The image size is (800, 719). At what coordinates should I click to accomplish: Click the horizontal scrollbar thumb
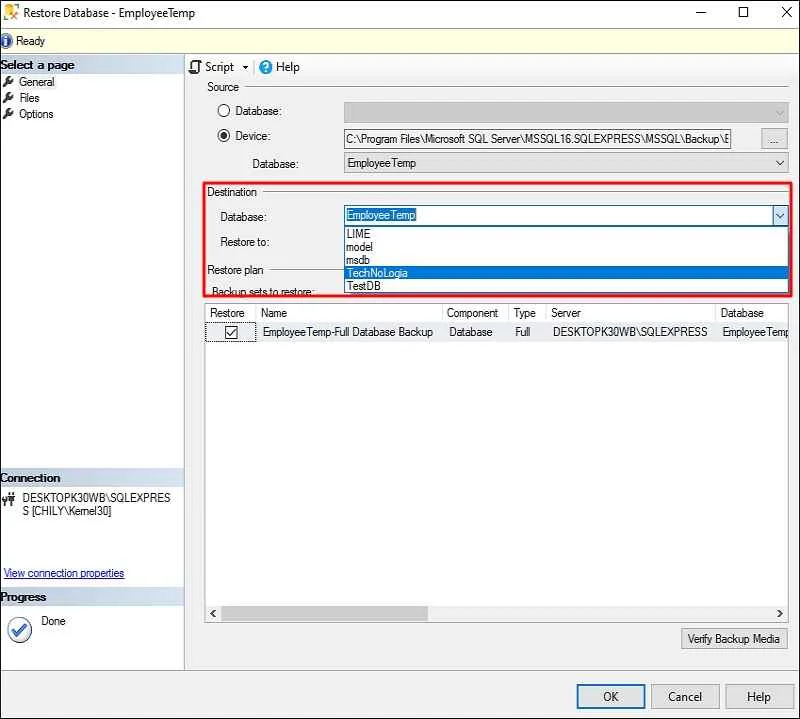click(x=324, y=613)
